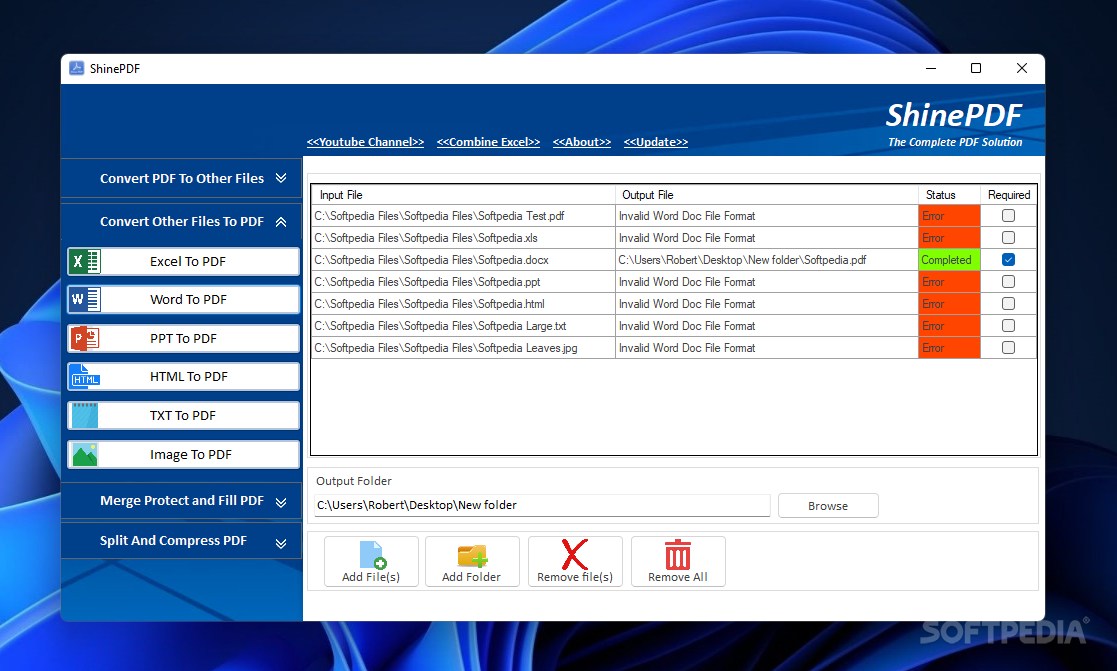This screenshot has height=671, width=1117.
Task: Tick Required checkbox for Softpedia Test.pdf
Action: coord(1008,216)
